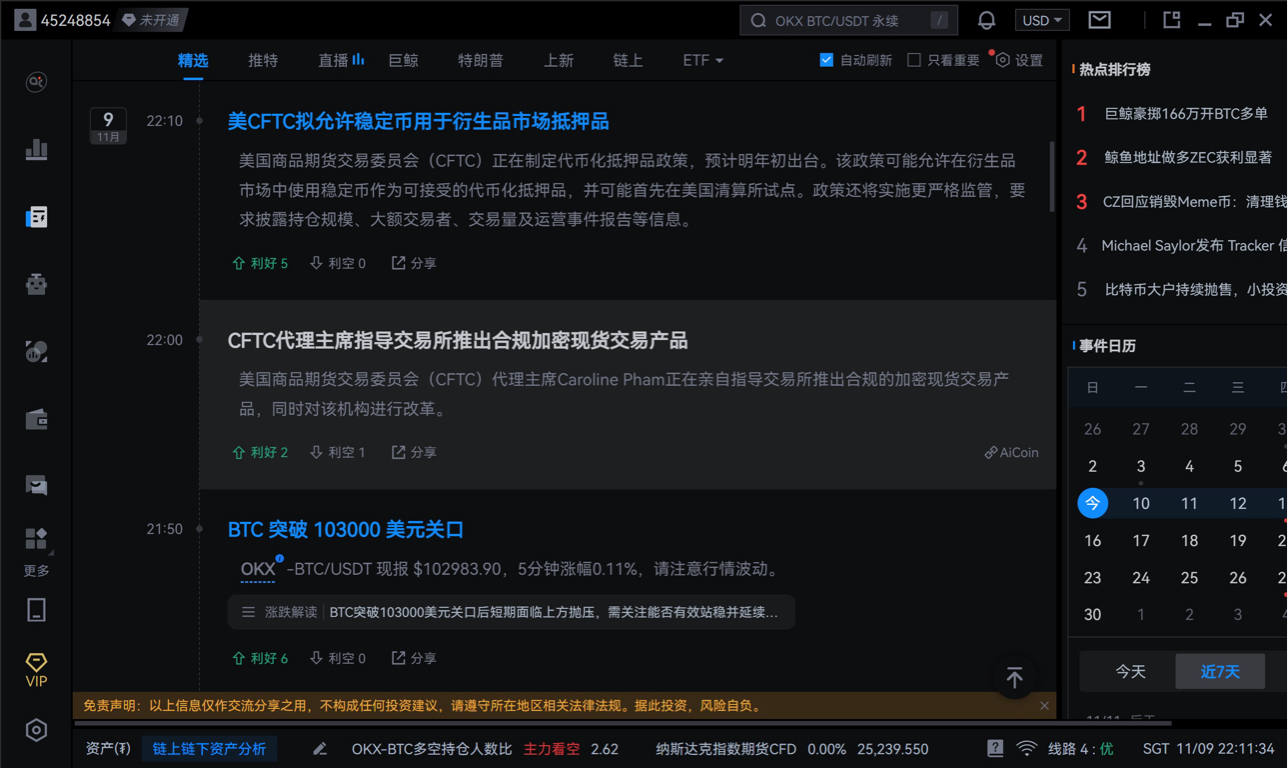Vote 利空 0 on the BTC 突破 article
The image size is (1288, 768).
tap(338, 658)
